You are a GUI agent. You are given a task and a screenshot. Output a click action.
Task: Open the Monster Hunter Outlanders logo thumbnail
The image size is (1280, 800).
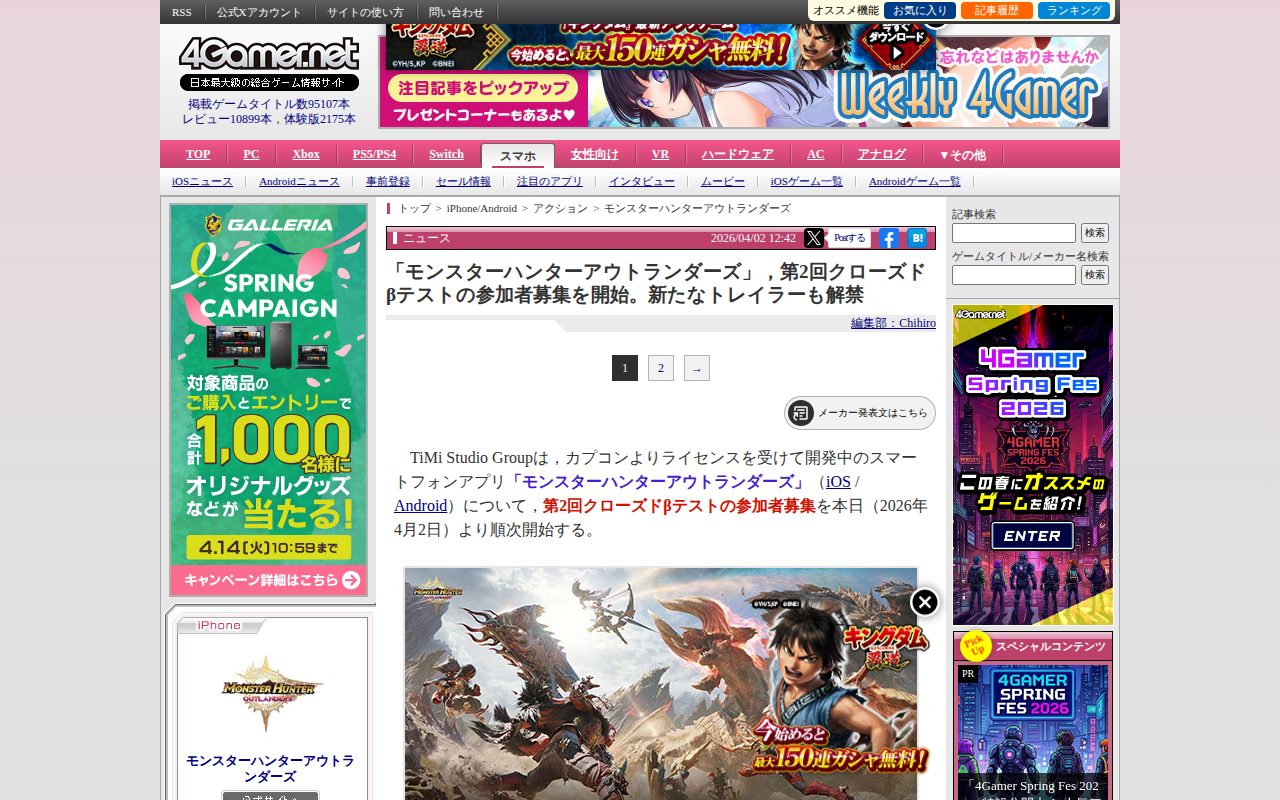(x=273, y=692)
